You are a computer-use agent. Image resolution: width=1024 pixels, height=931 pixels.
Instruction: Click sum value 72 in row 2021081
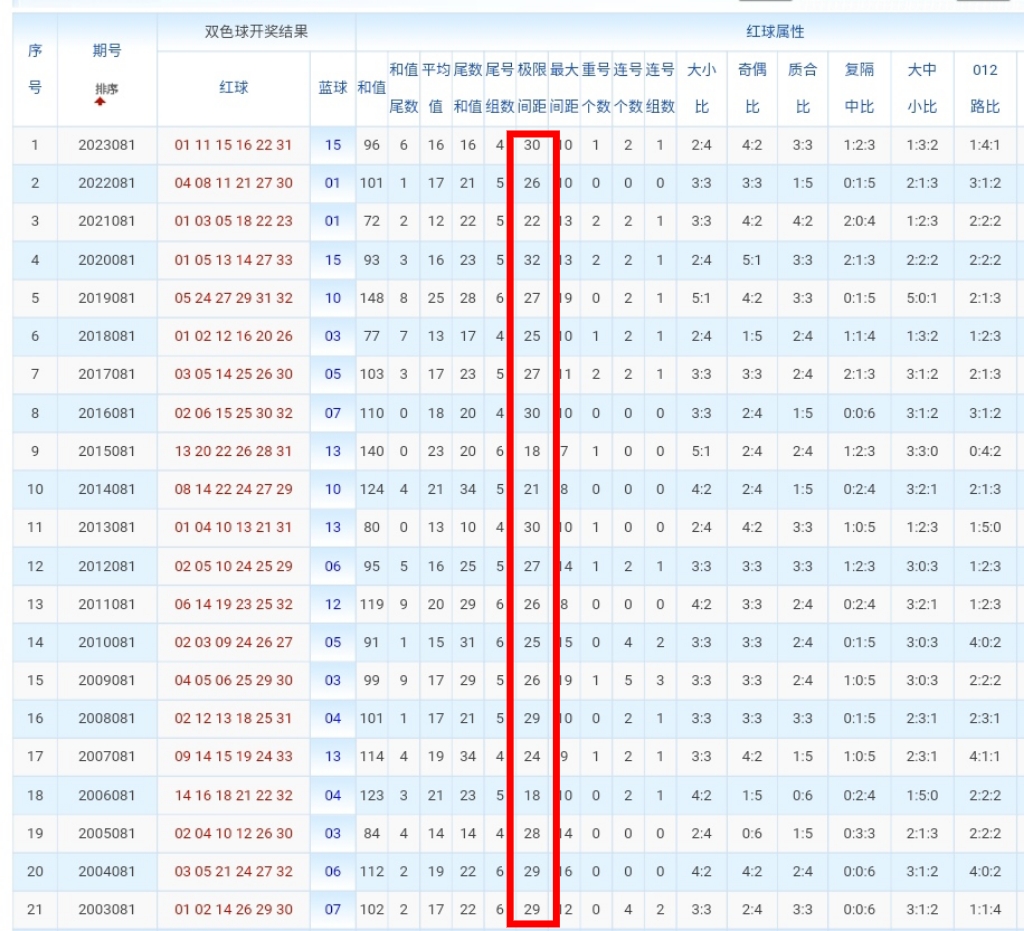coord(372,221)
